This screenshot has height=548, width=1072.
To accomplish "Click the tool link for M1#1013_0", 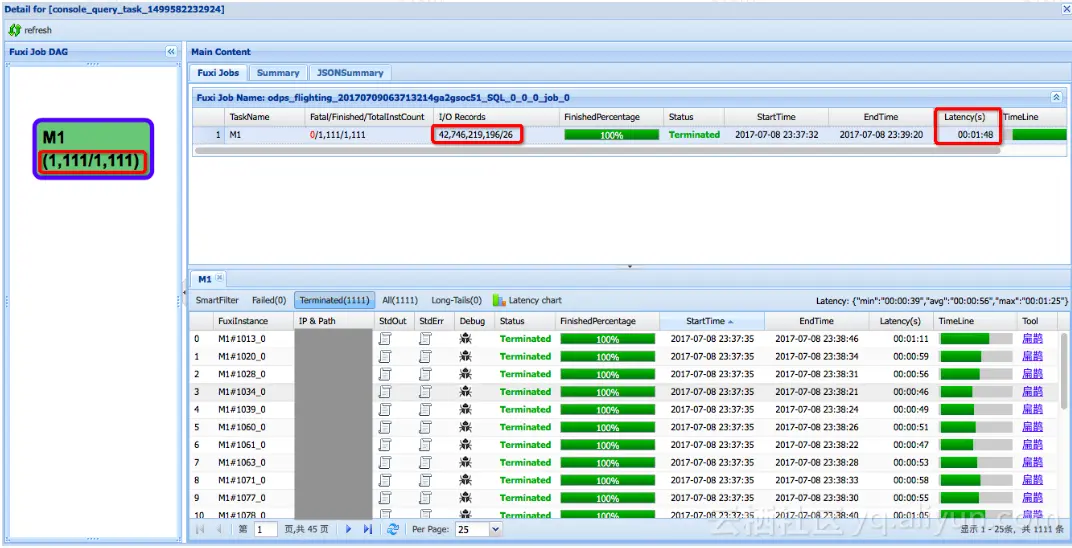I will (x=1032, y=339).
